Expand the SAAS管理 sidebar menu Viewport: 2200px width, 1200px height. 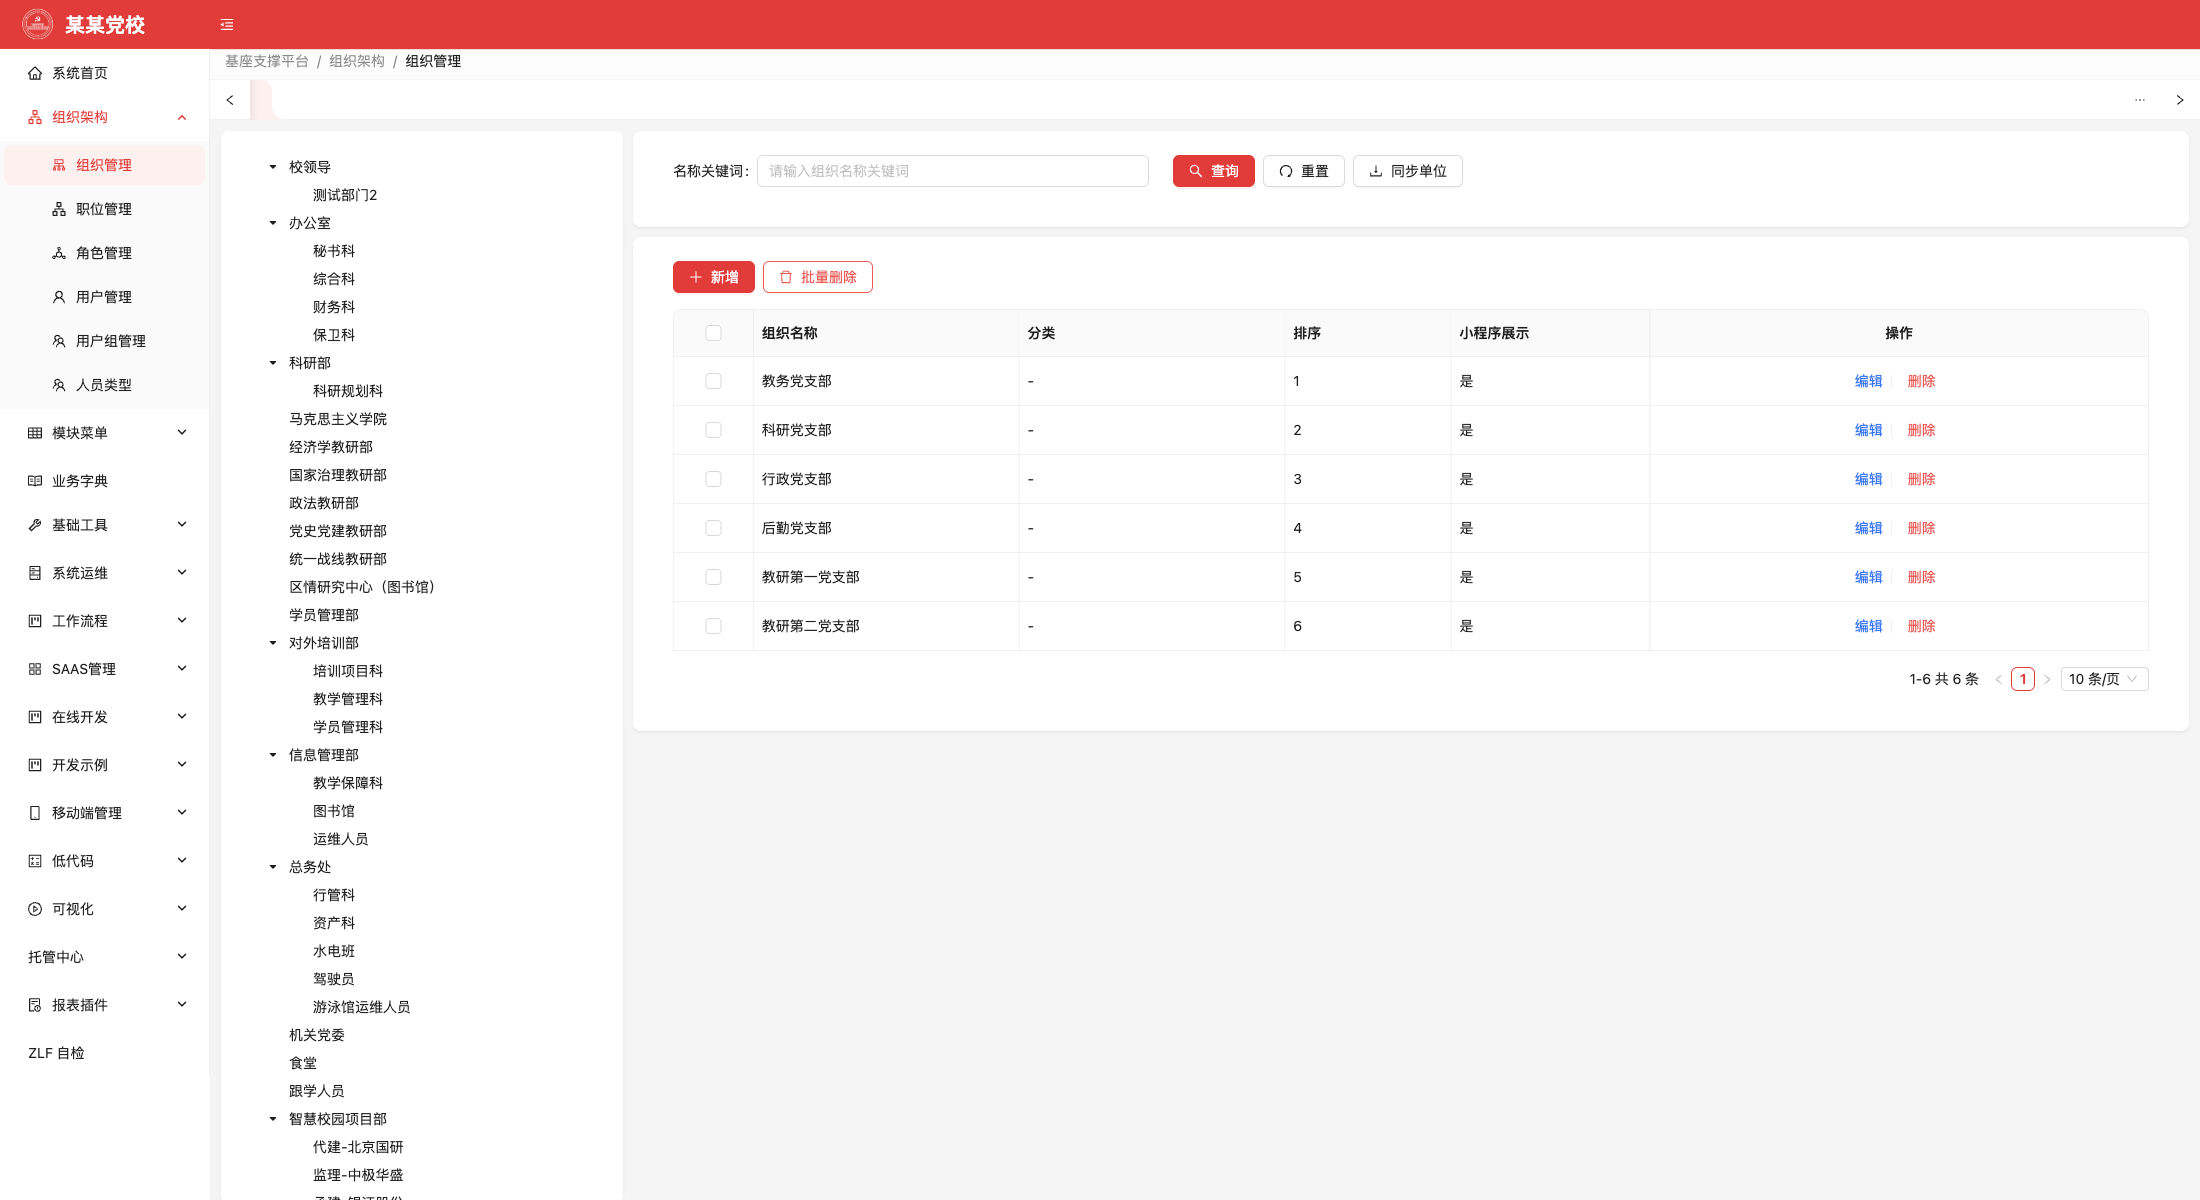(x=182, y=669)
